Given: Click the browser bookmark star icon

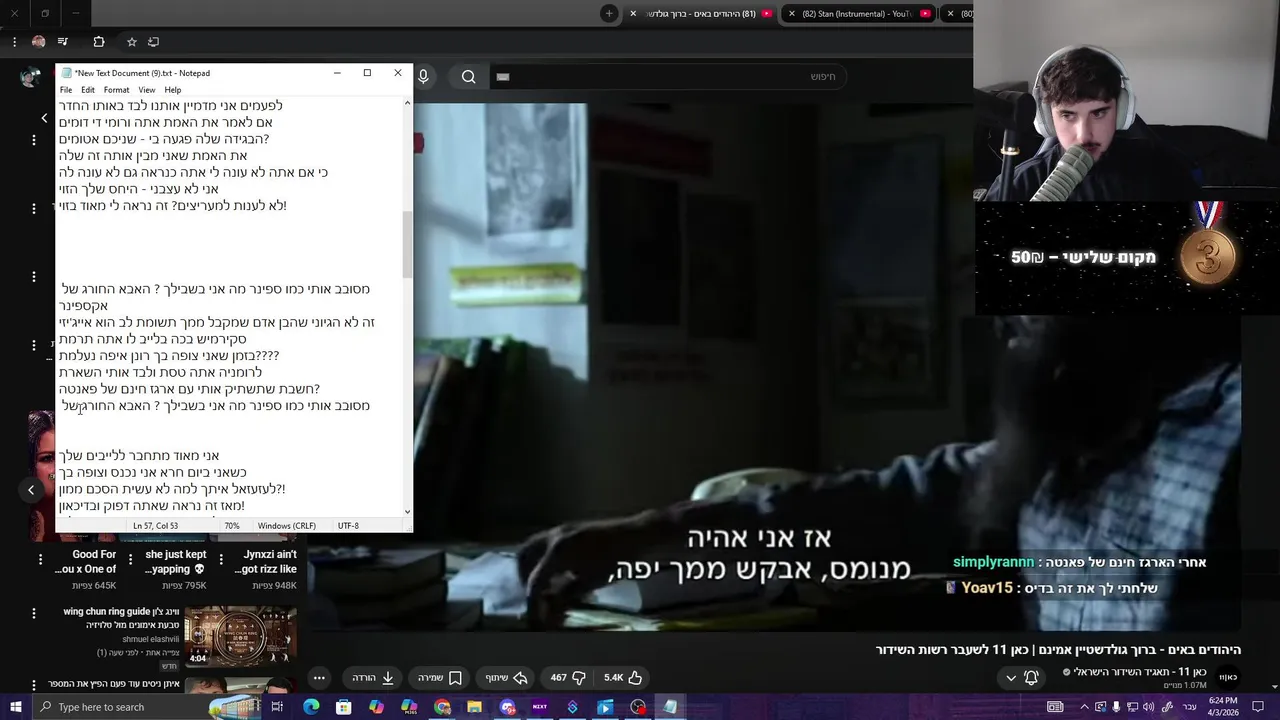Looking at the screenshot, I should [x=131, y=42].
